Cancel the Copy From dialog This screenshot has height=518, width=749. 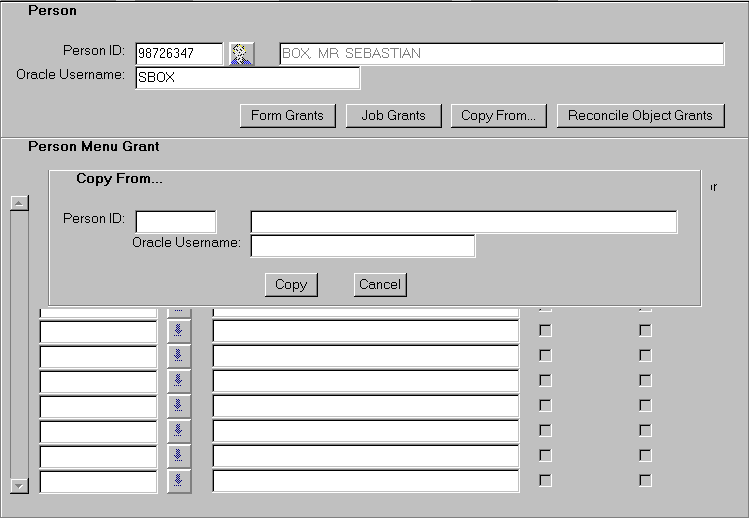point(380,285)
